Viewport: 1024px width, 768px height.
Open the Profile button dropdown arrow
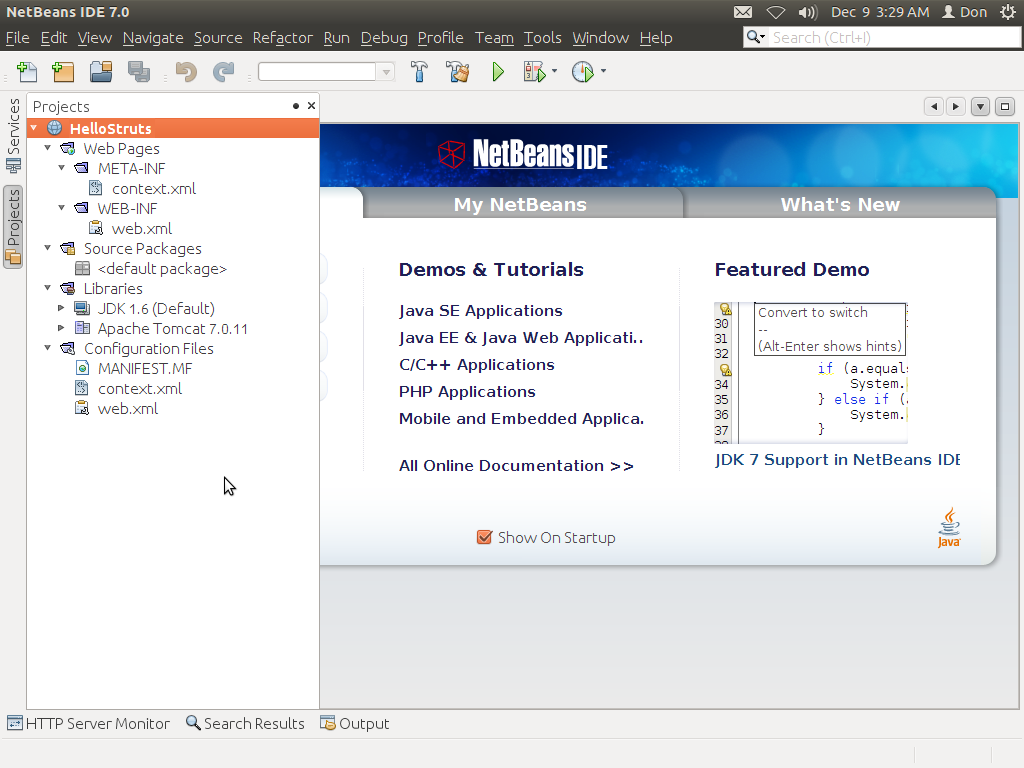tap(603, 71)
